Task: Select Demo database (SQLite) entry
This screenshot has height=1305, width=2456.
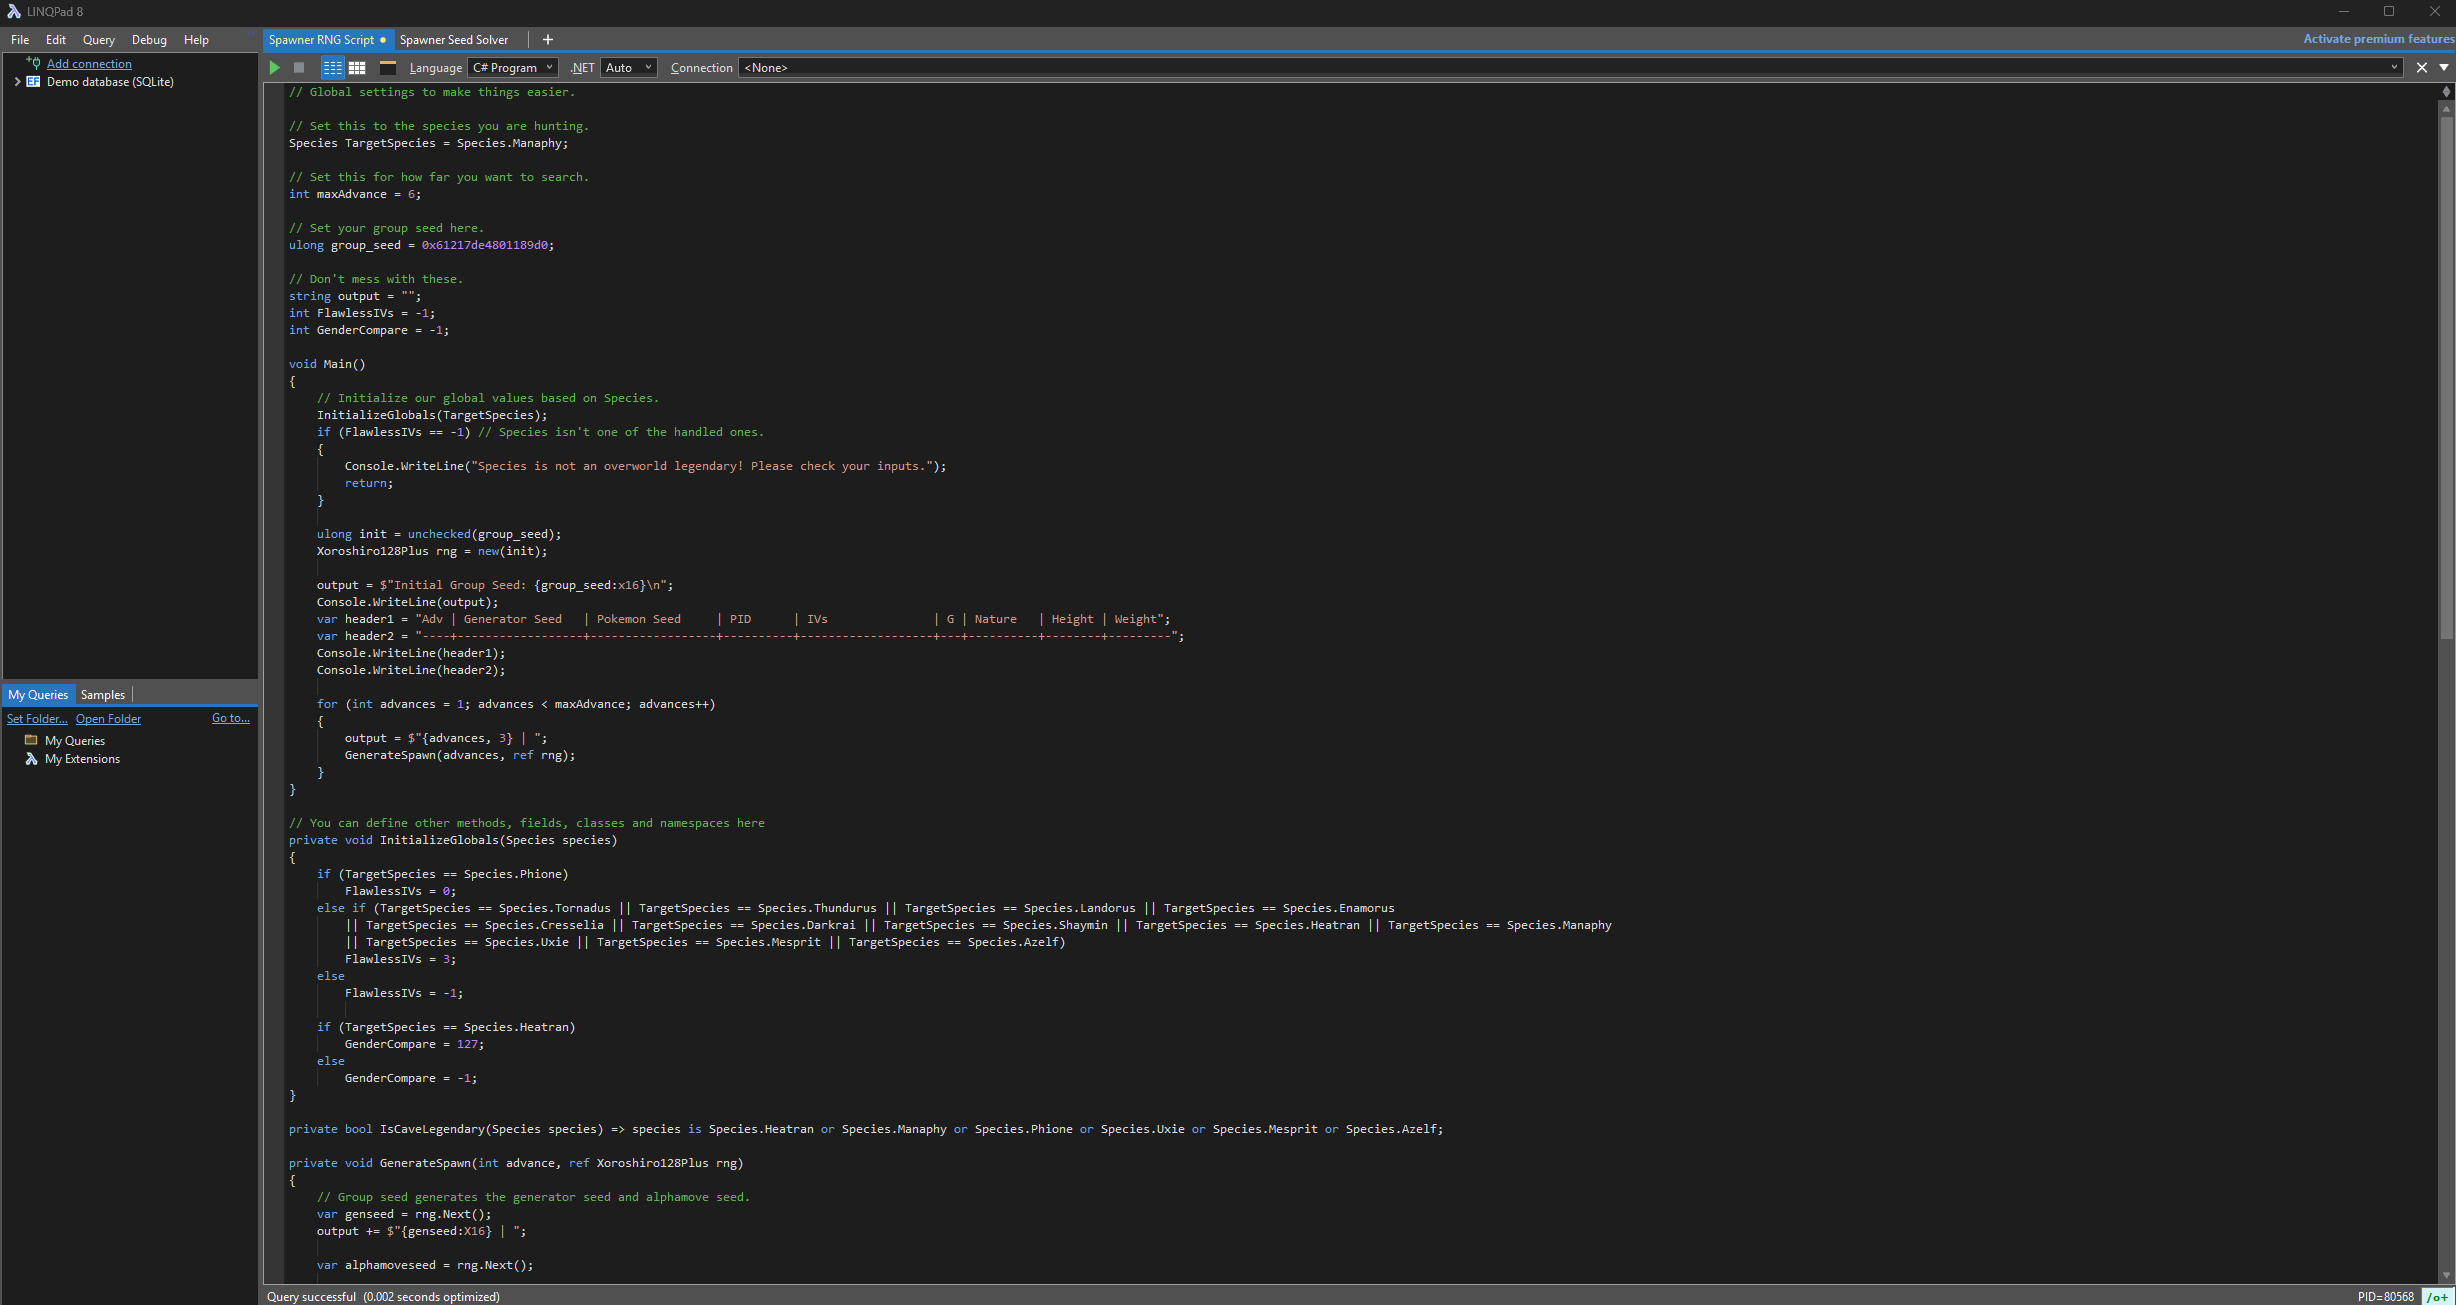Action: click(110, 82)
